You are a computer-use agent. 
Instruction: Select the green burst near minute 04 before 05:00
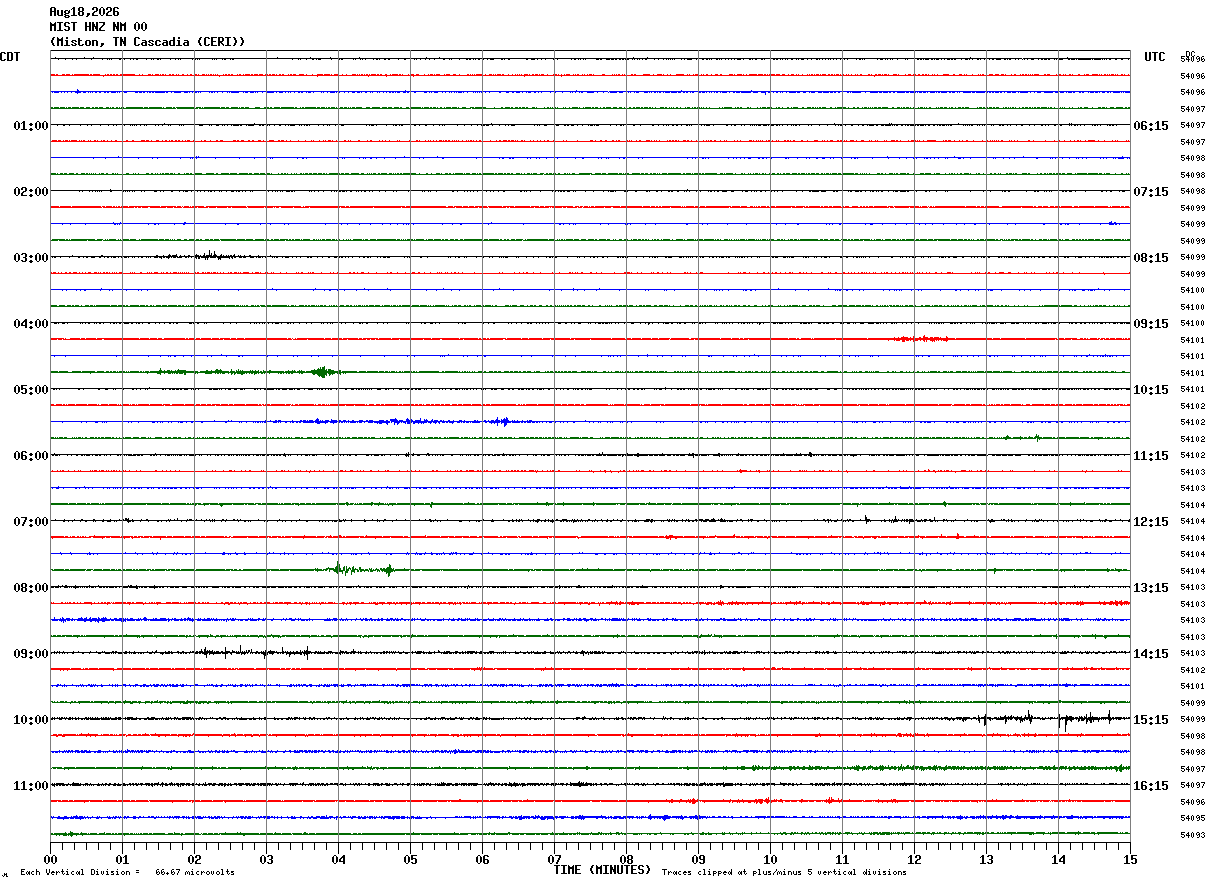coord(322,372)
